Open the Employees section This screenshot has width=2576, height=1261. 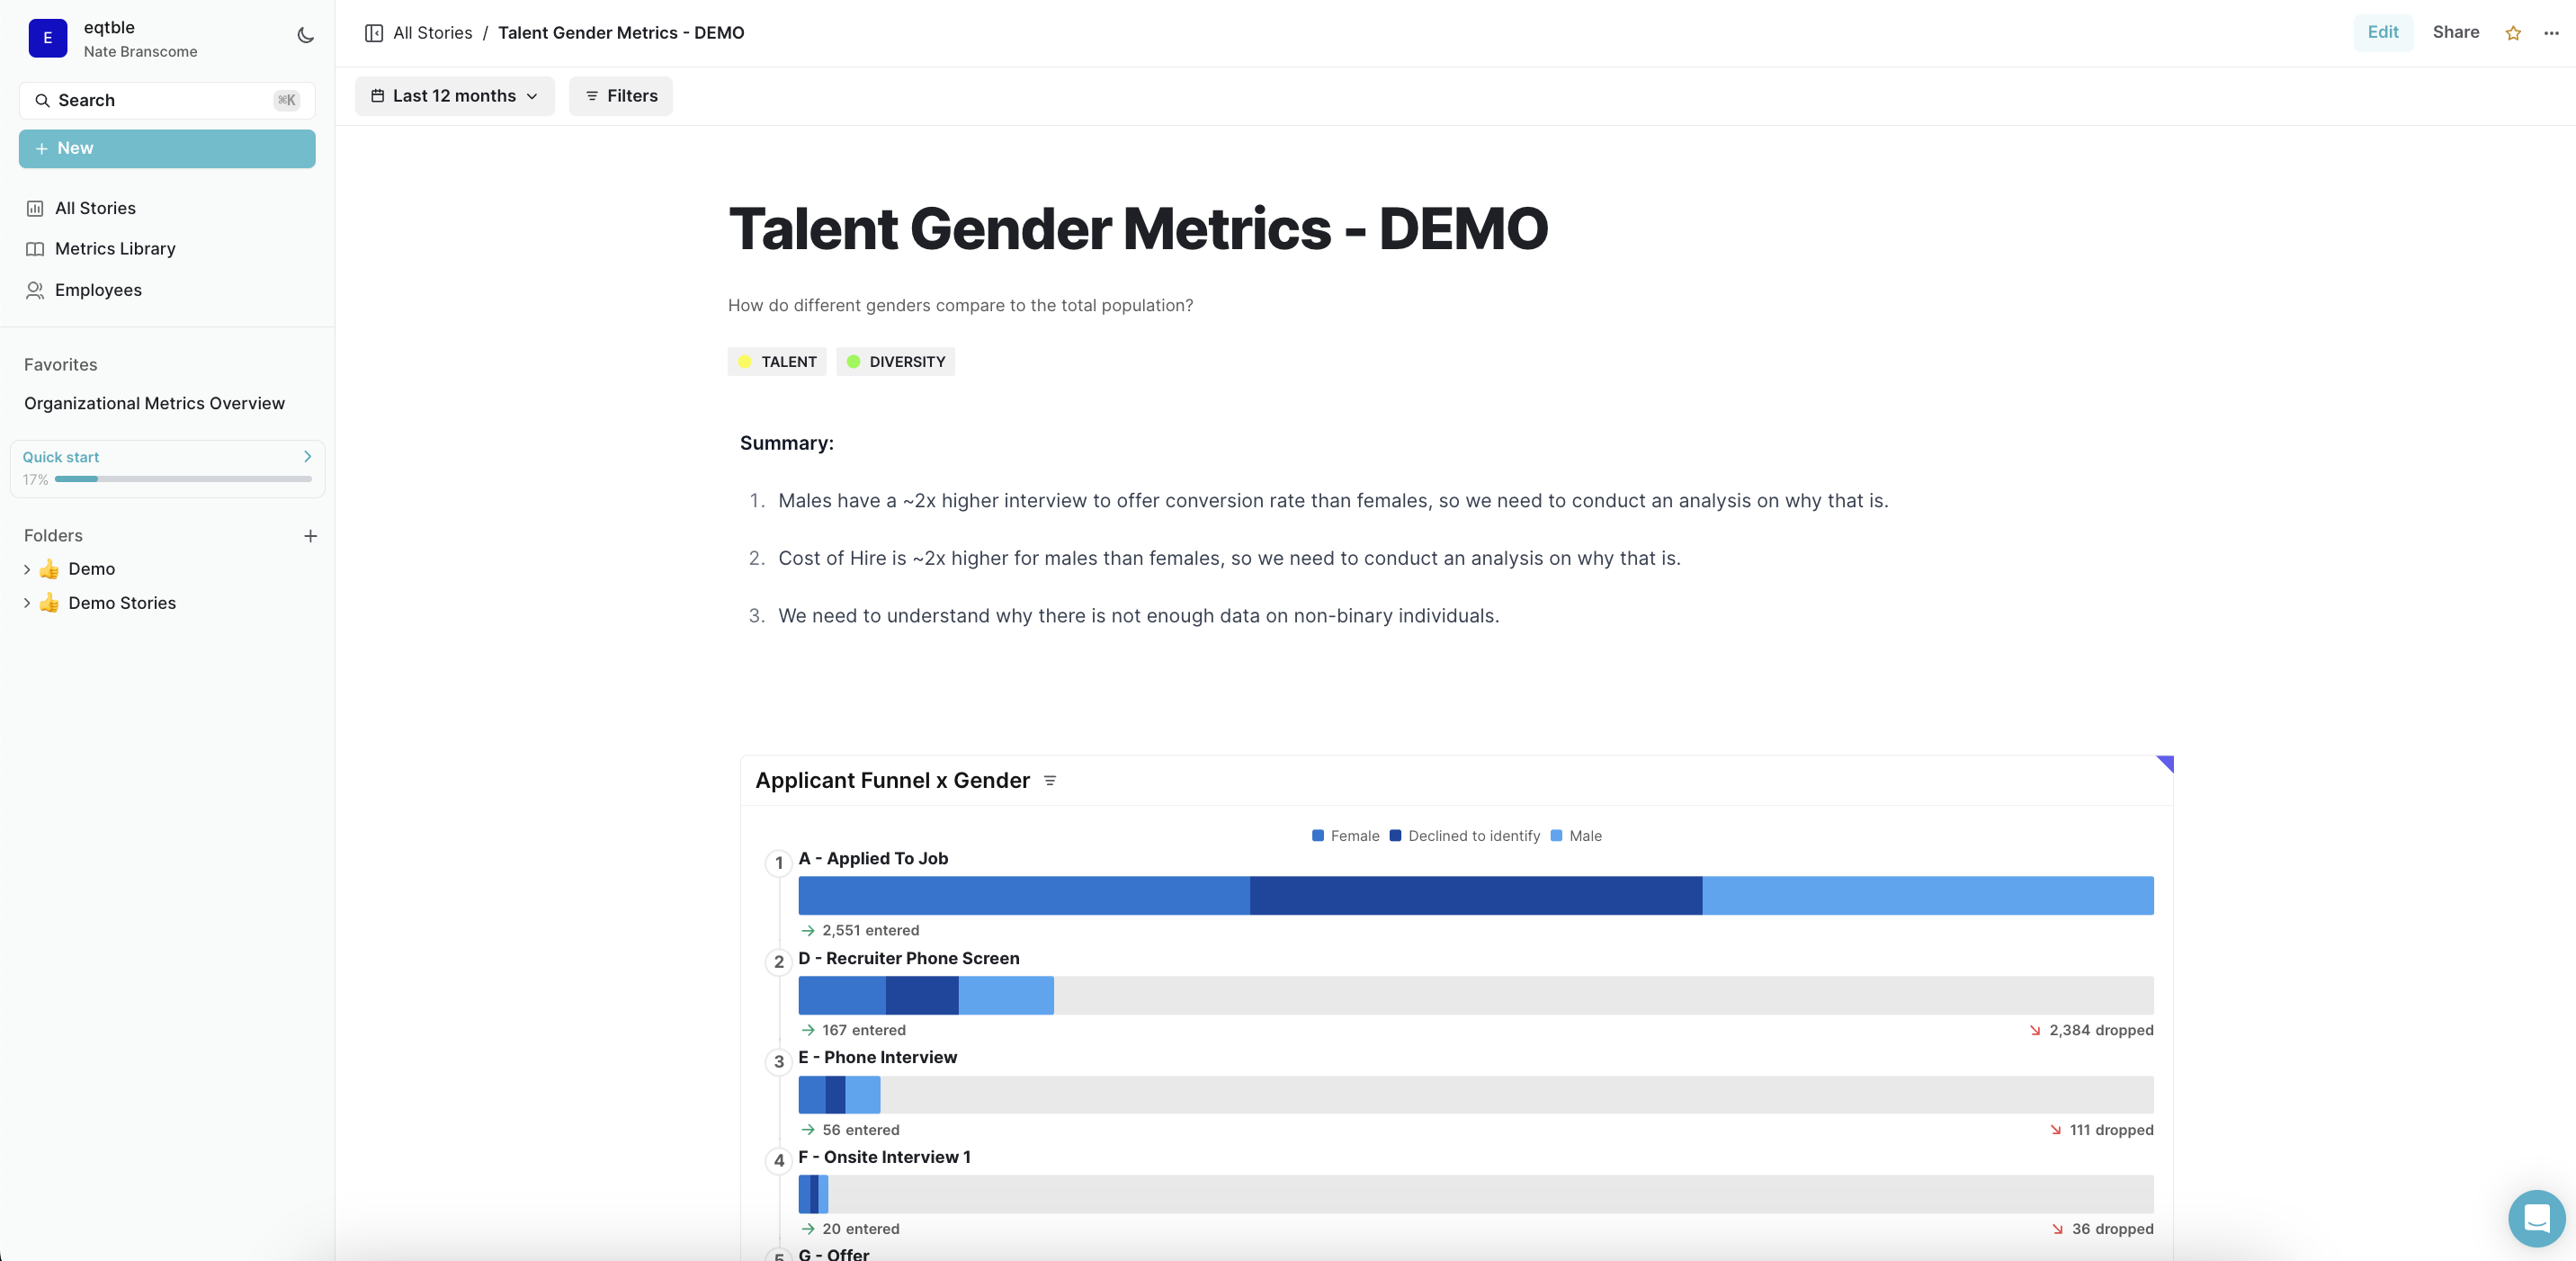98,290
